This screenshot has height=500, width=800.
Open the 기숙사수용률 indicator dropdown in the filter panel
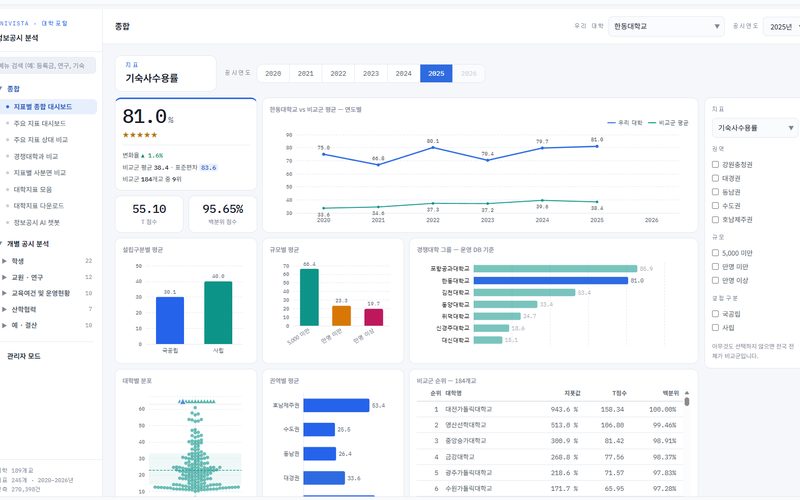pos(755,128)
